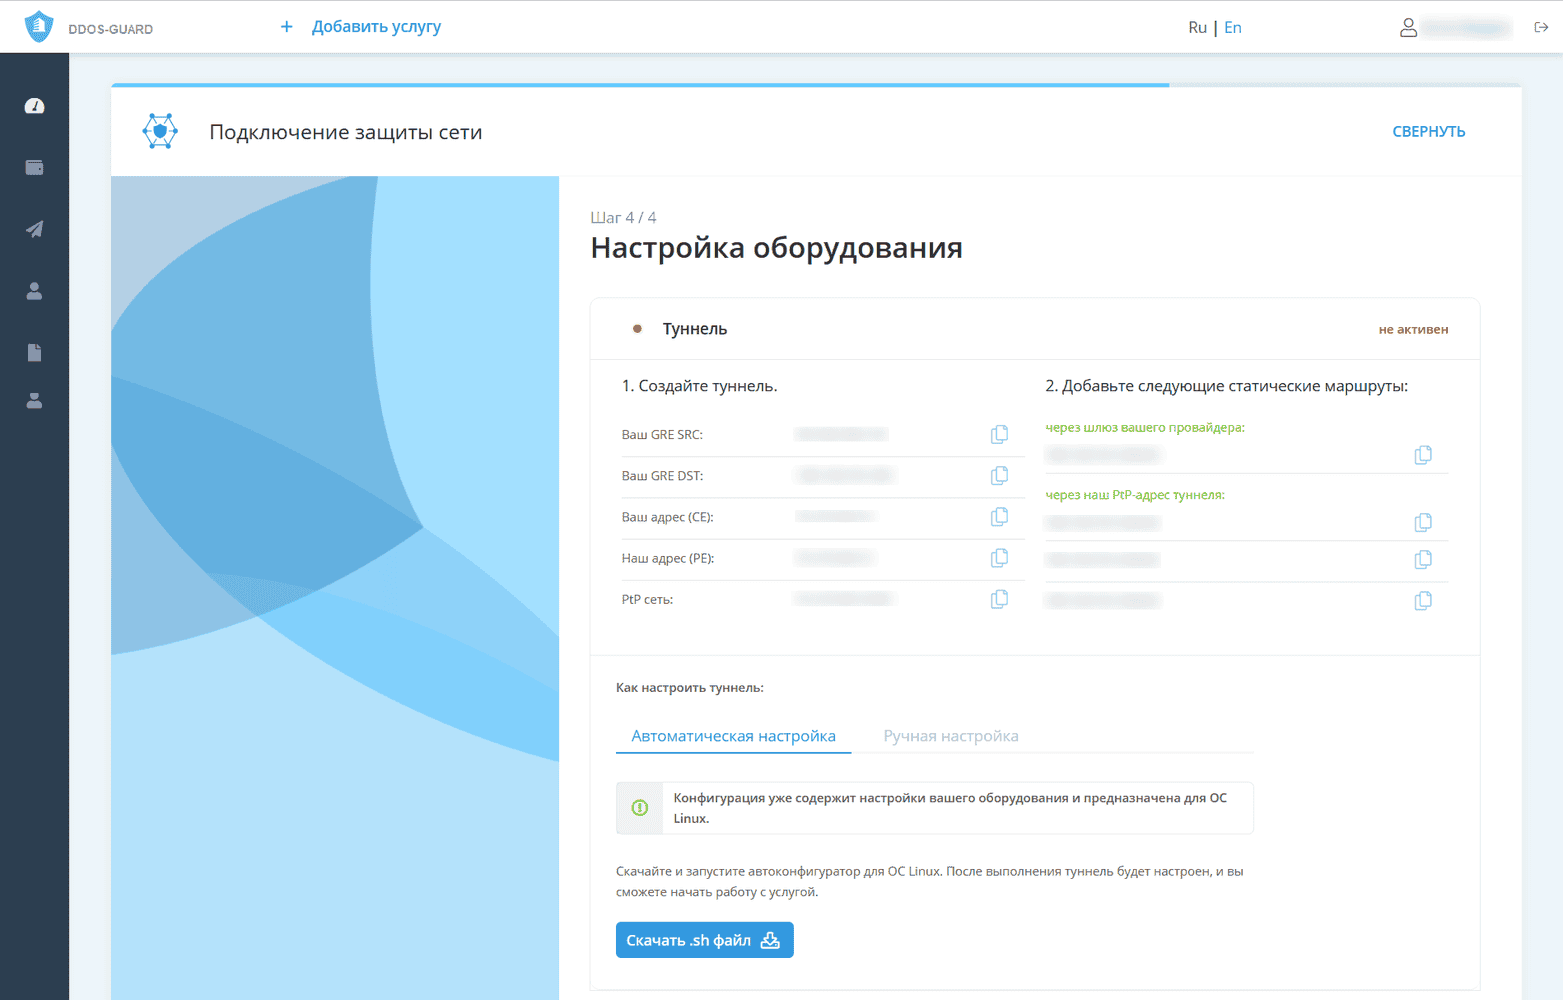1563x1000 pixels.
Task: Open the user profile icon in sidebar
Action: [x=34, y=291]
